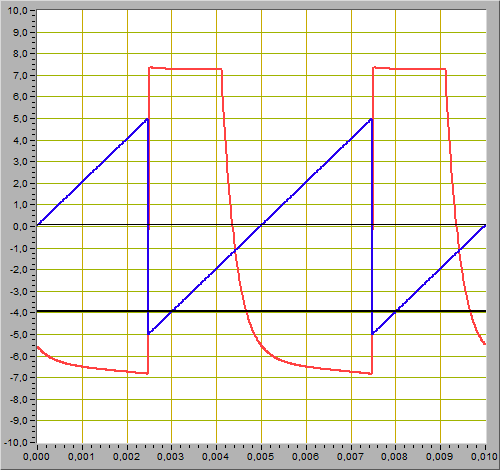Click the 0,001 x-axis label

coord(81,457)
